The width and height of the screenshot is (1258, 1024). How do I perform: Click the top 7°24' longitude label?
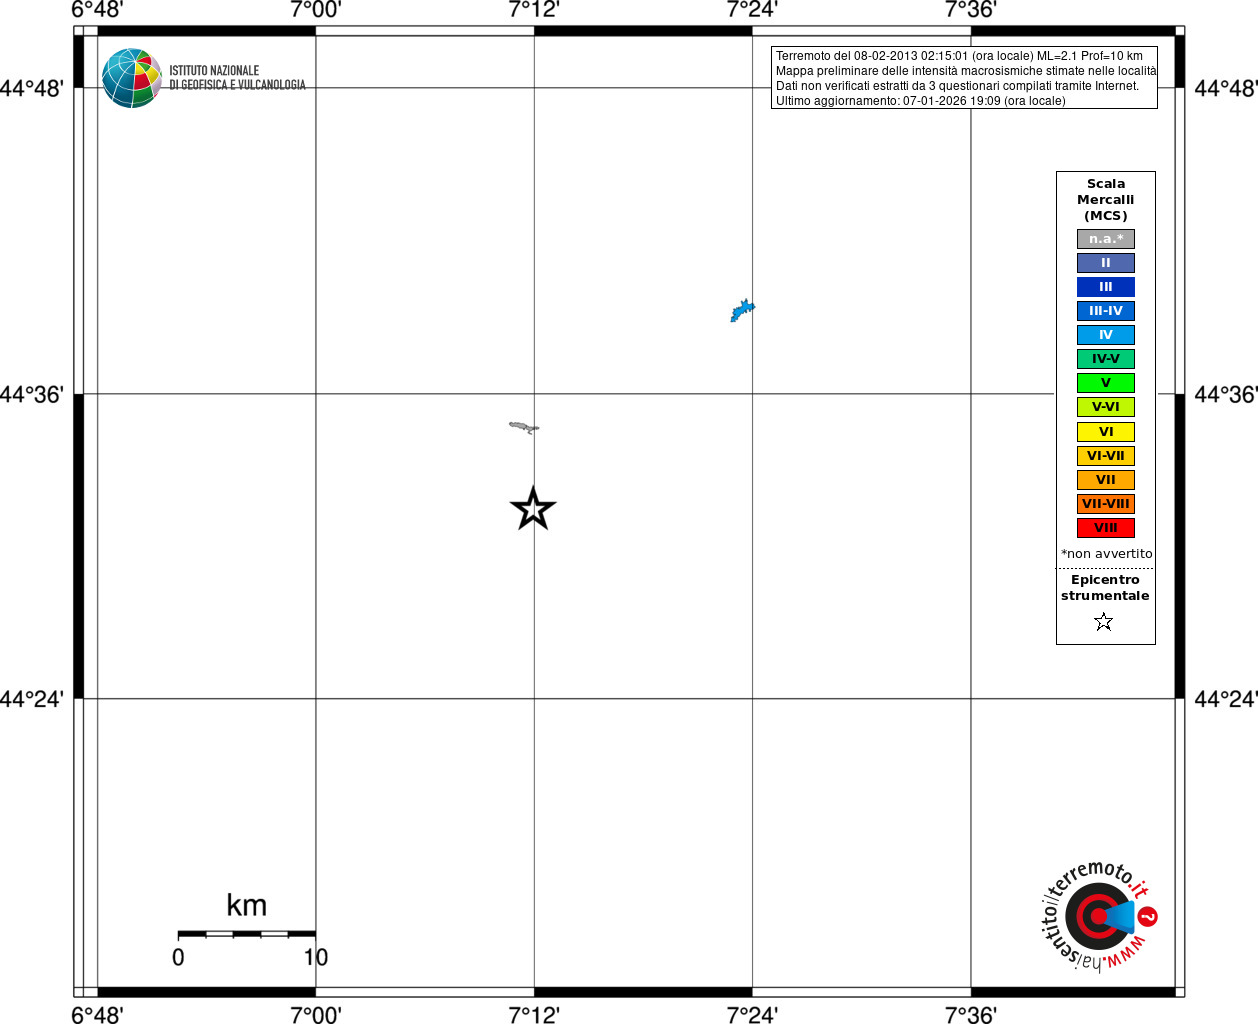click(752, 10)
